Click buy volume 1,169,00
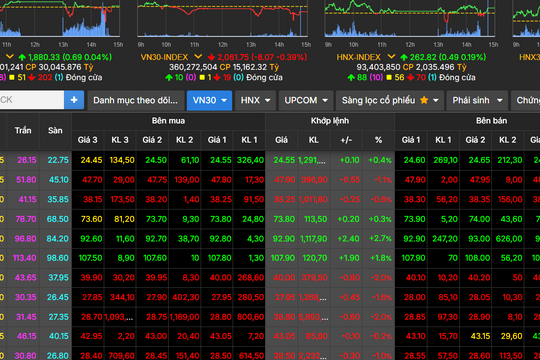The image size is (540, 360). point(185,317)
